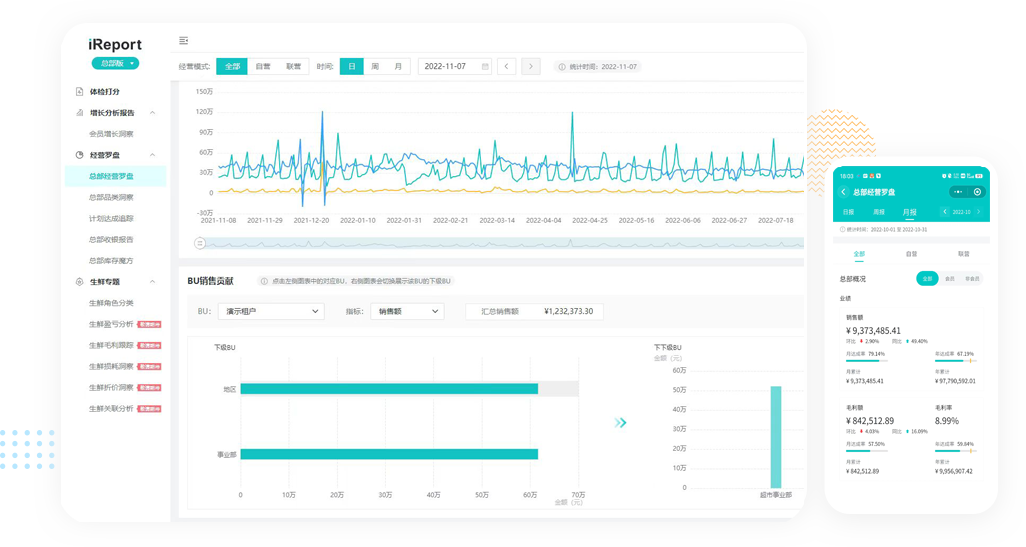Switch time granularity to 周
1026x547 pixels.
click(375, 67)
